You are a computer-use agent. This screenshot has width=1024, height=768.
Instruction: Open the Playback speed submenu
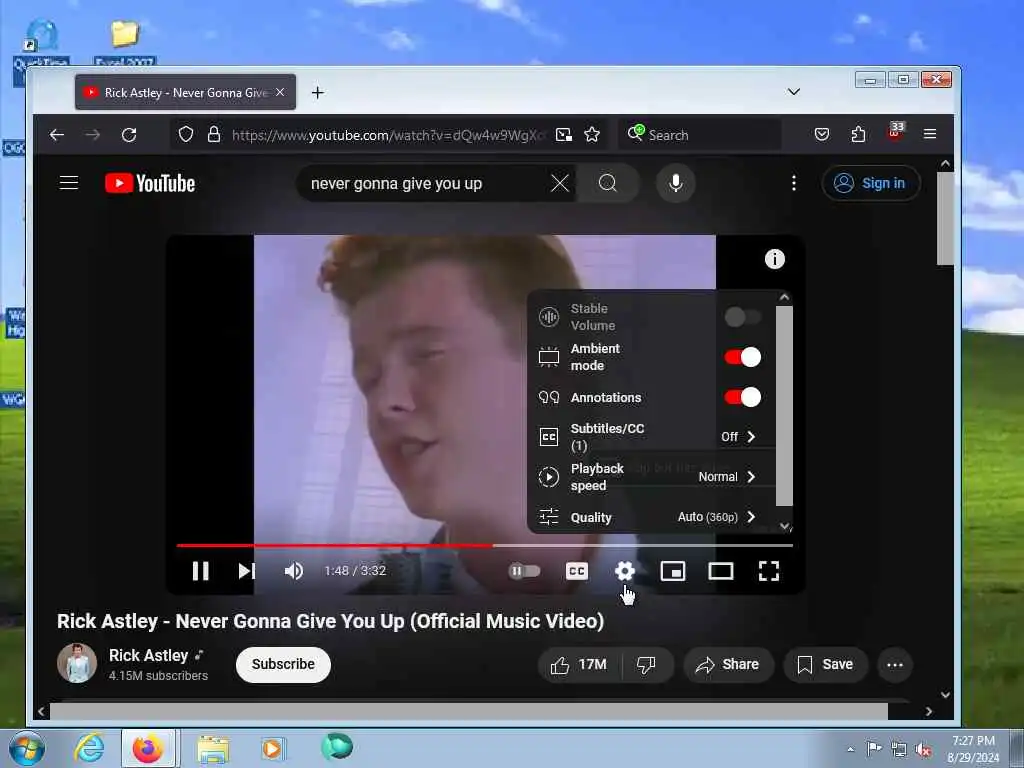pos(652,477)
